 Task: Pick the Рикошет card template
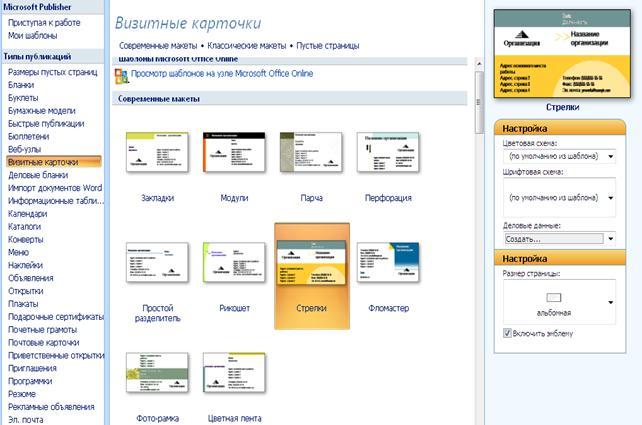[x=234, y=262]
